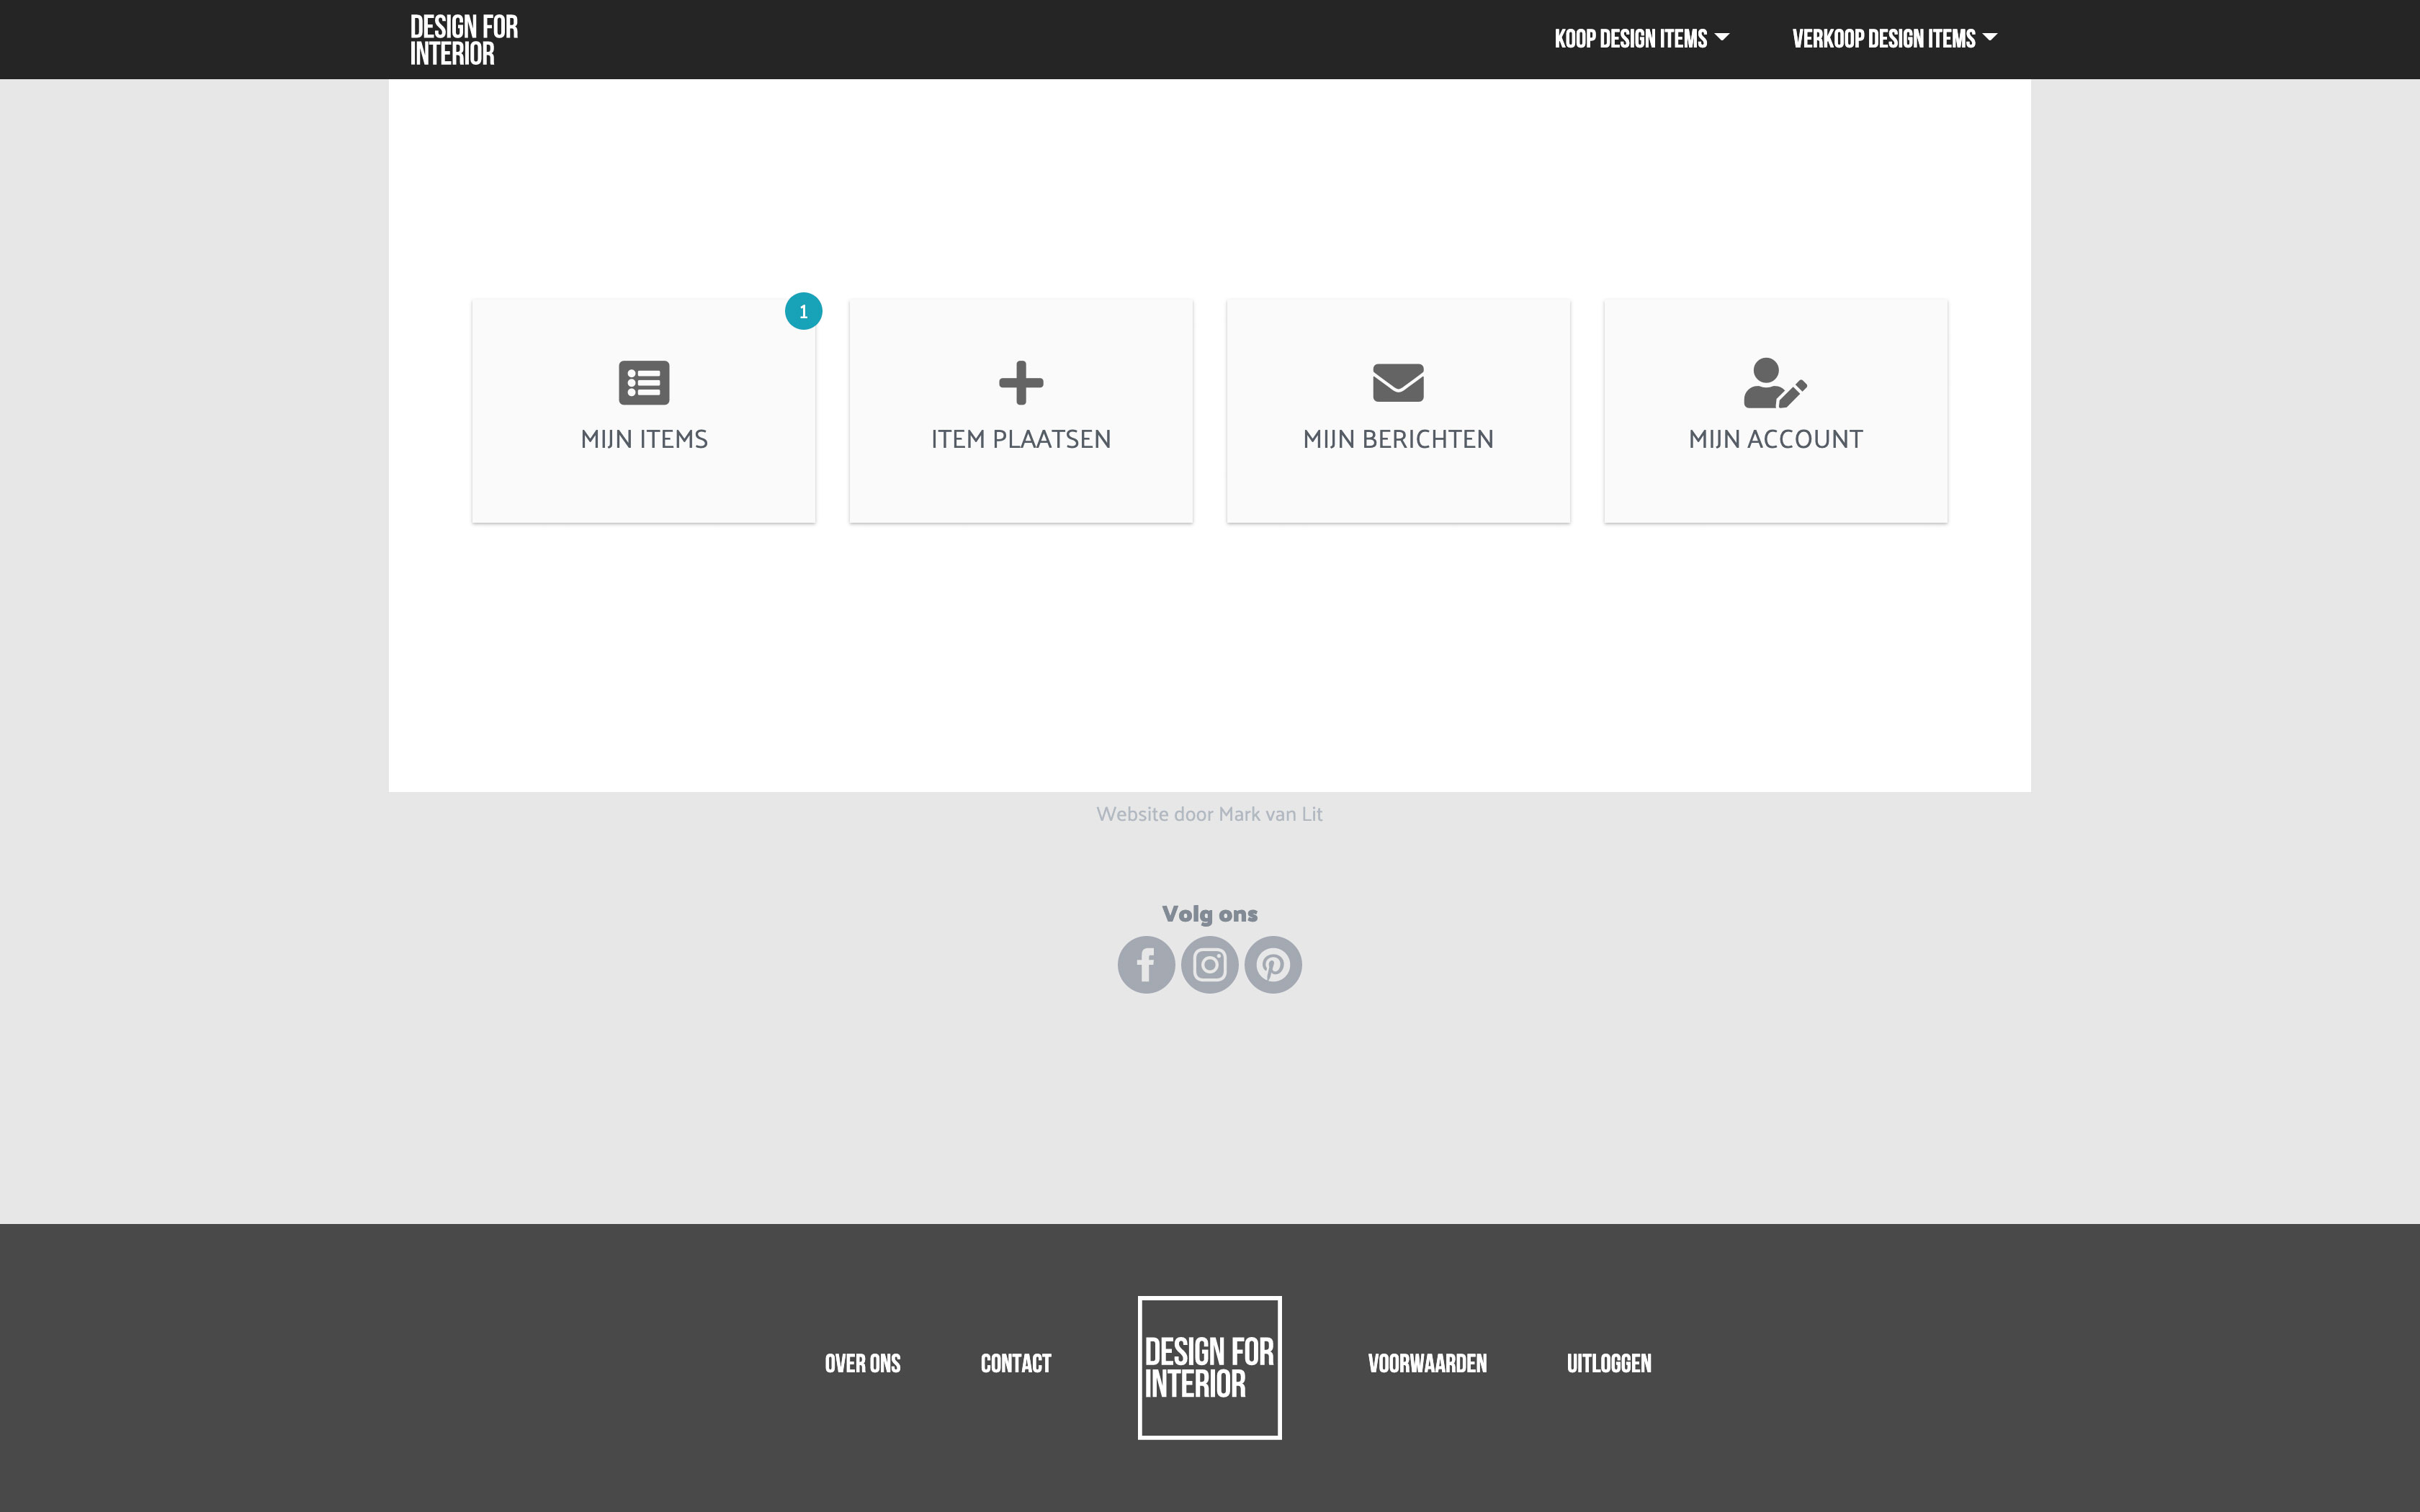Click the envelope icon for Mijn Berichten
The width and height of the screenshot is (2420, 1512).
coord(1398,383)
